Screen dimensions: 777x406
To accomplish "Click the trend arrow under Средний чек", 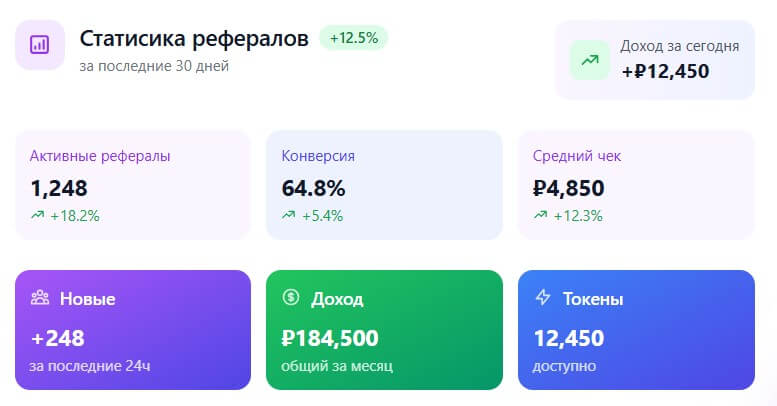I will pyautogui.click(x=541, y=215).
